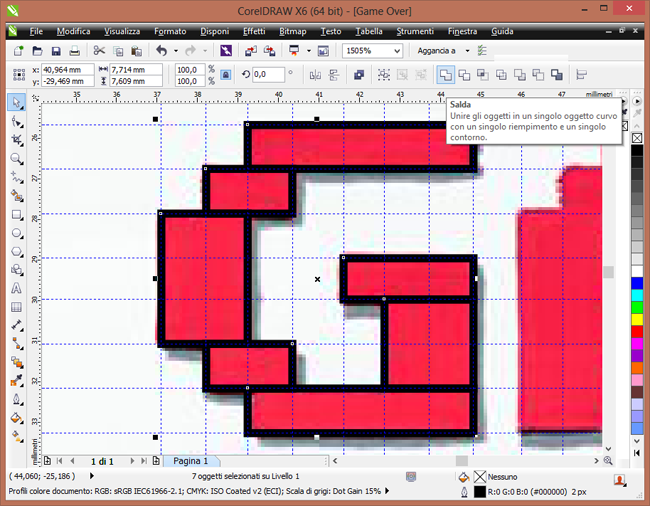
Task: Open the 1505% zoom level dropdown
Action: pos(372,51)
